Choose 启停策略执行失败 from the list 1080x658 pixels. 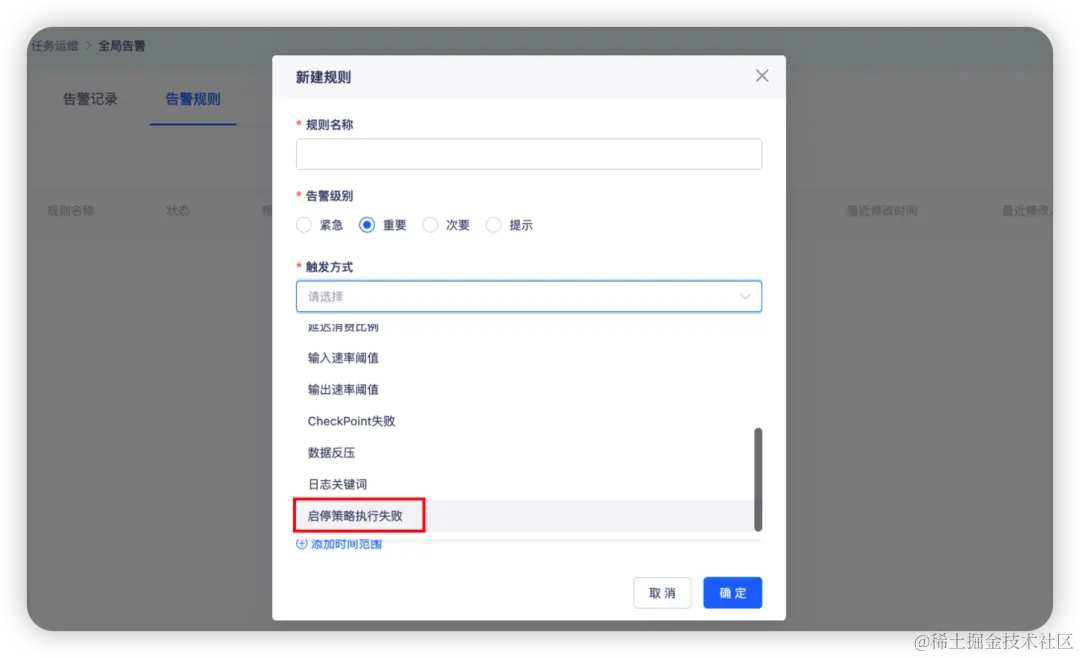(524, 516)
